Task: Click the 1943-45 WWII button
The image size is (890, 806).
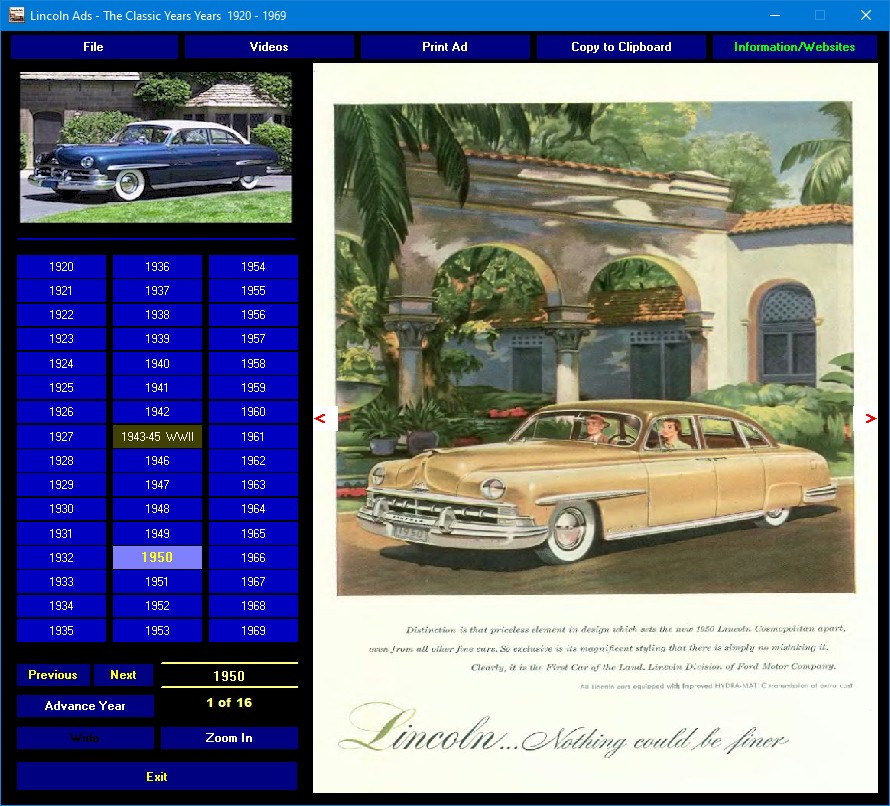Action: click(x=157, y=436)
